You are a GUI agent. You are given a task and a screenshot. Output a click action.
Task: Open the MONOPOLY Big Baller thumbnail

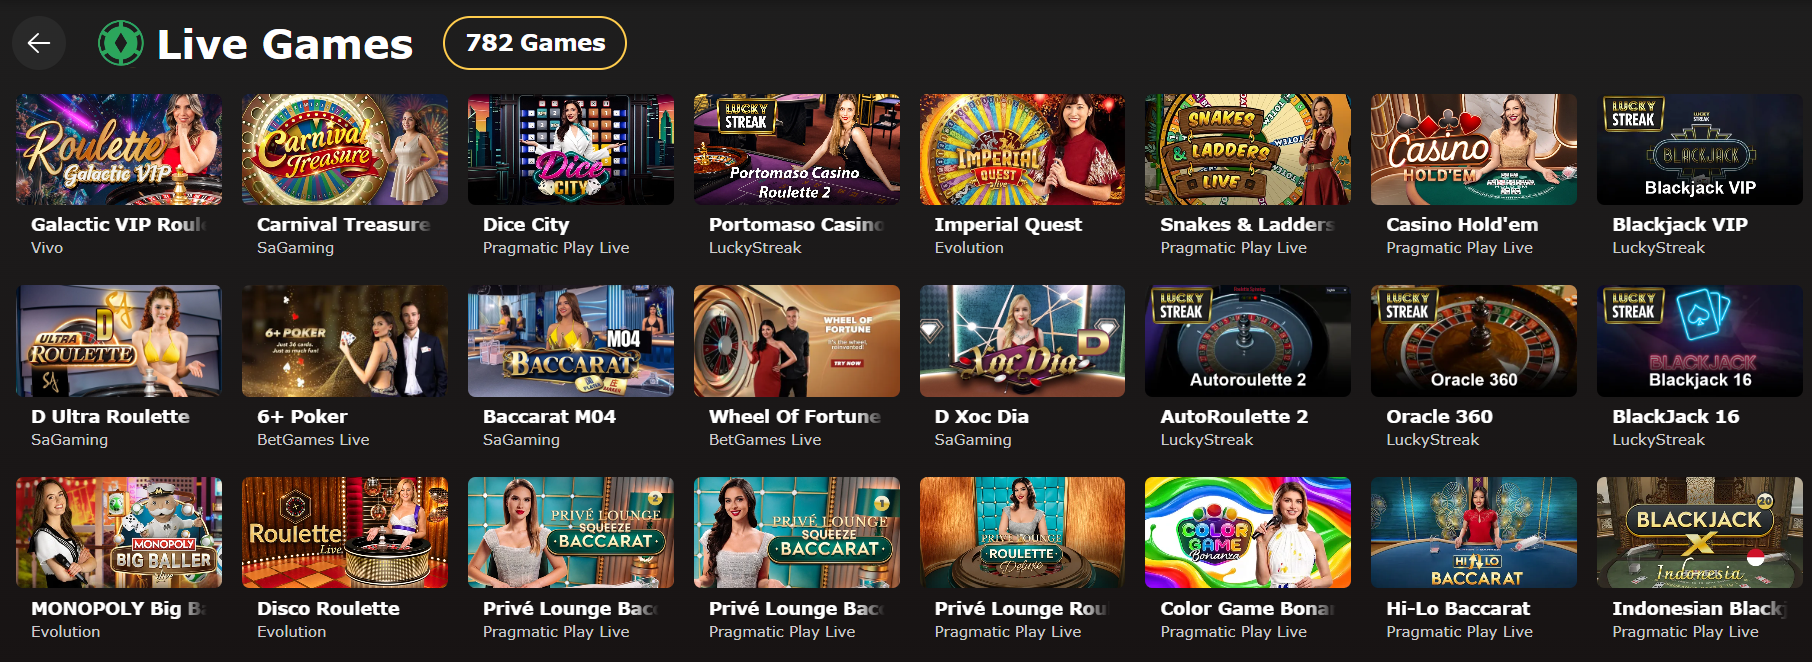119,532
